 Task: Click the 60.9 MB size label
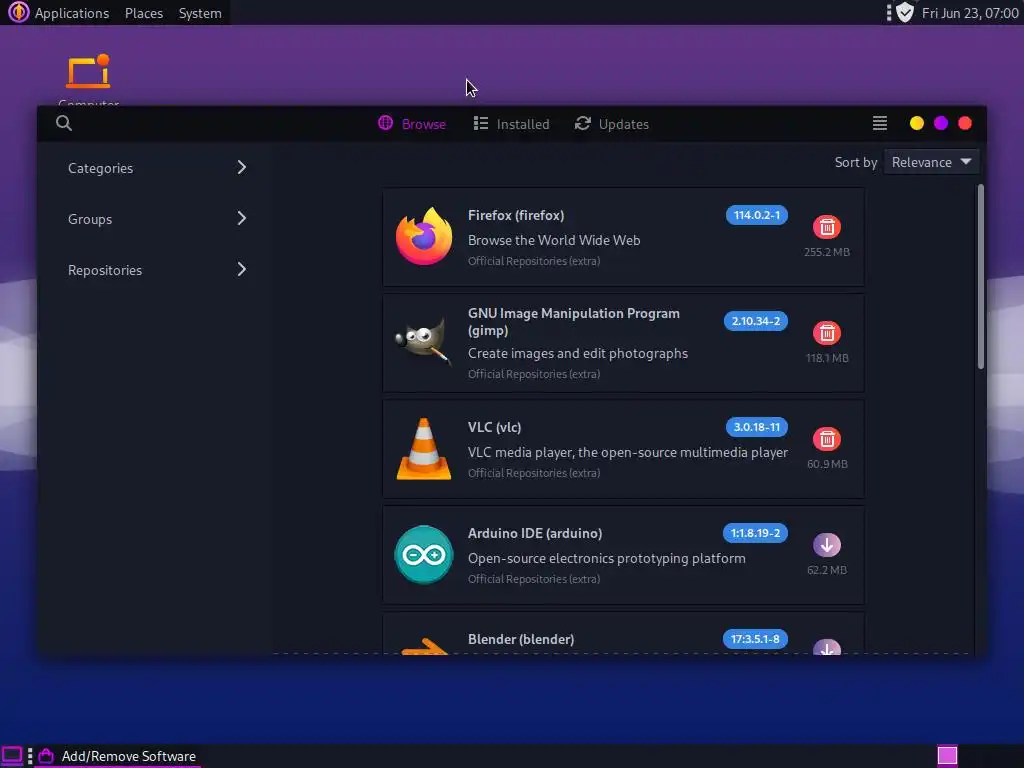(827, 464)
